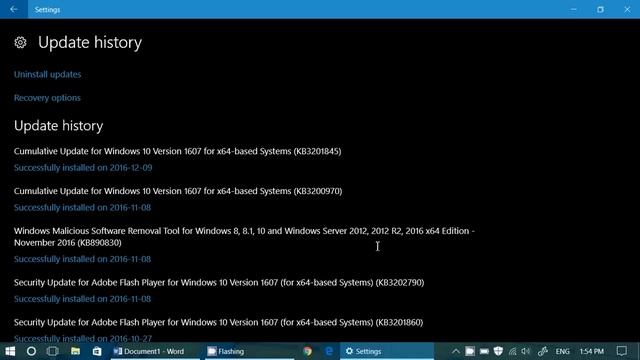
Task: Open Microsoft Edge from taskbar
Action: (x=329, y=351)
